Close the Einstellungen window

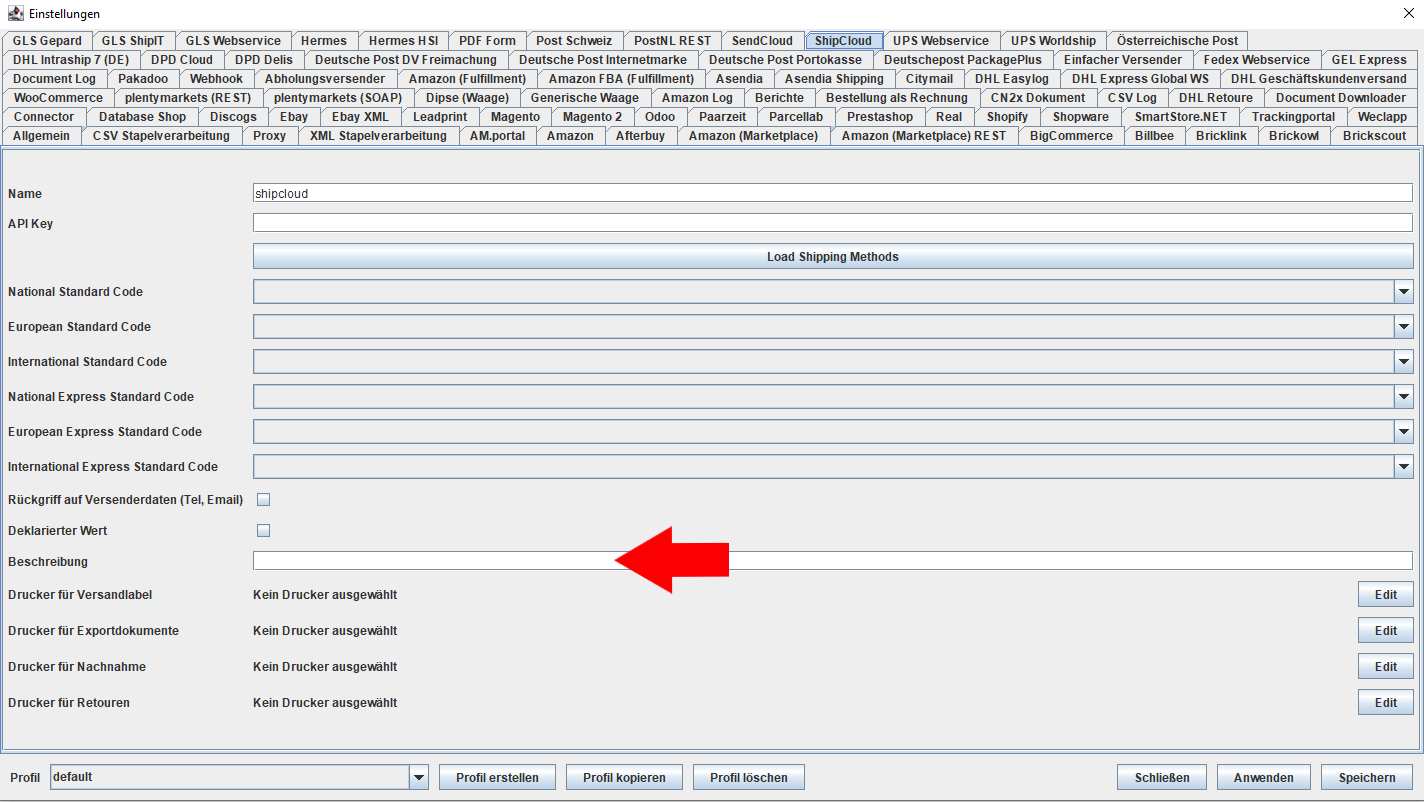(1409, 13)
